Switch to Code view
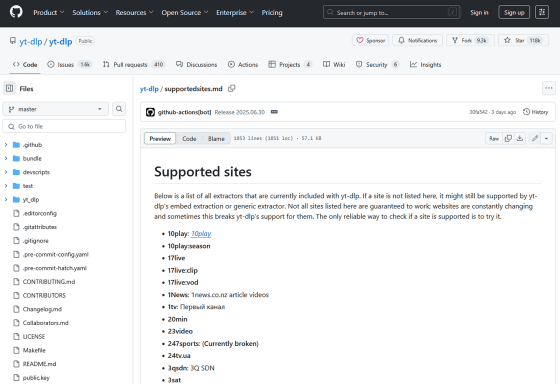Screen dimensions: 560x384 click(x=189, y=139)
